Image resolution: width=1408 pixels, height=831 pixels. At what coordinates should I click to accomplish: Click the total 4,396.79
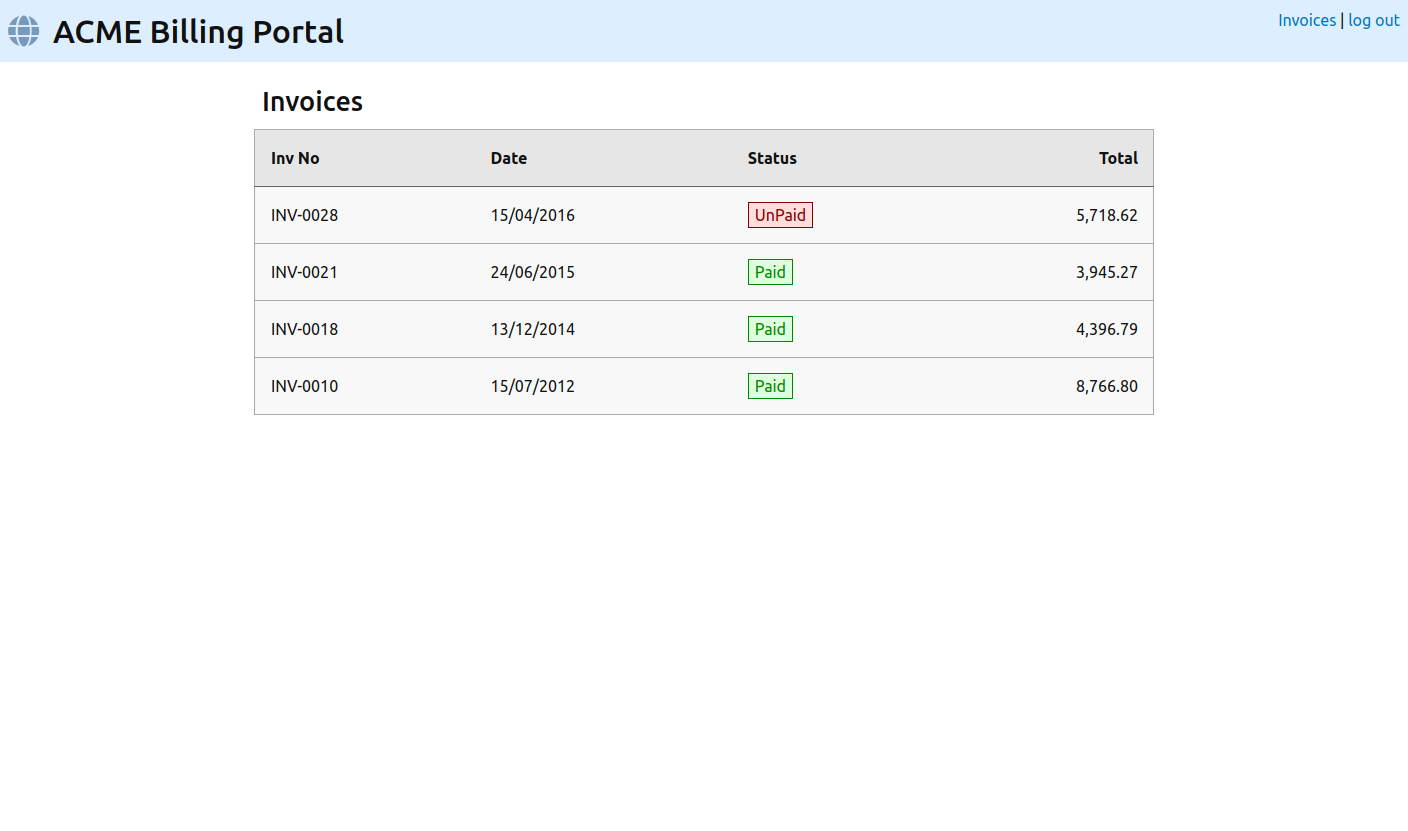(1107, 329)
